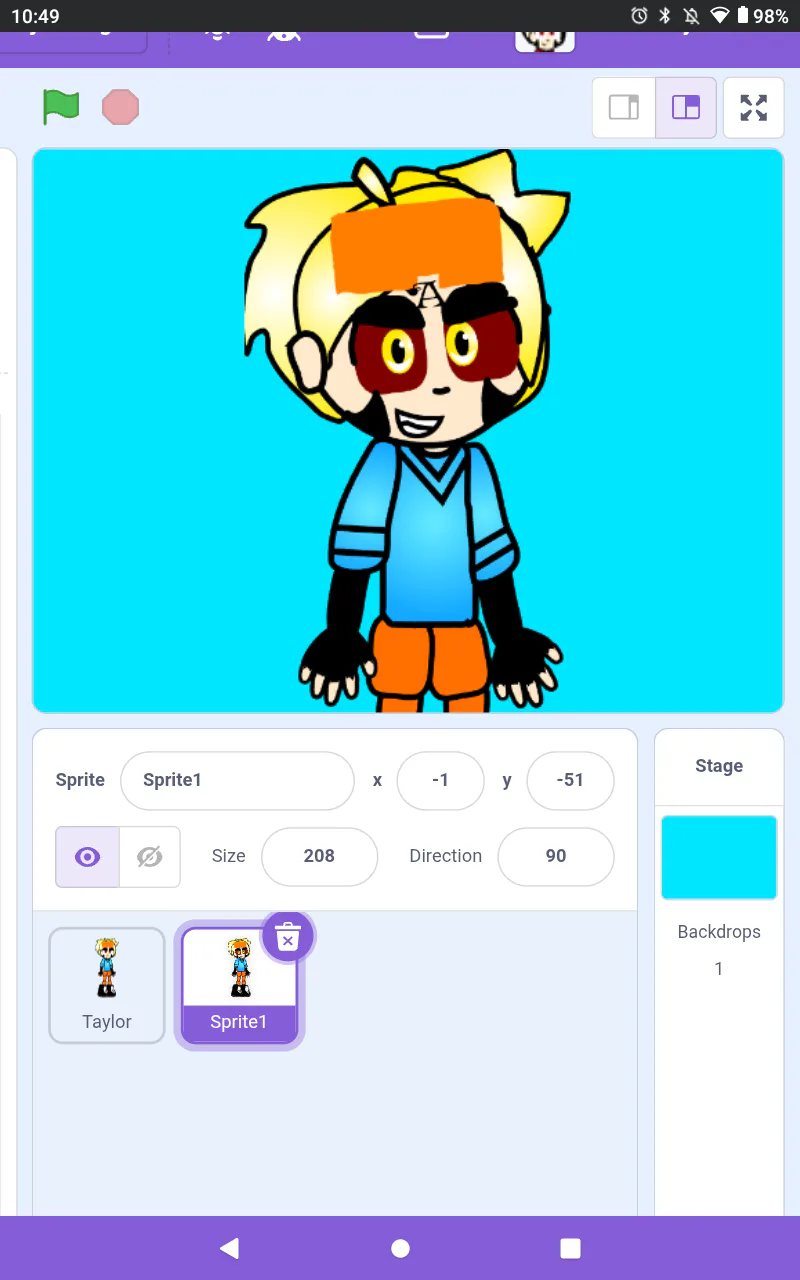
Task: Tap the Android recent apps button
Action: tap(570, 1247)
